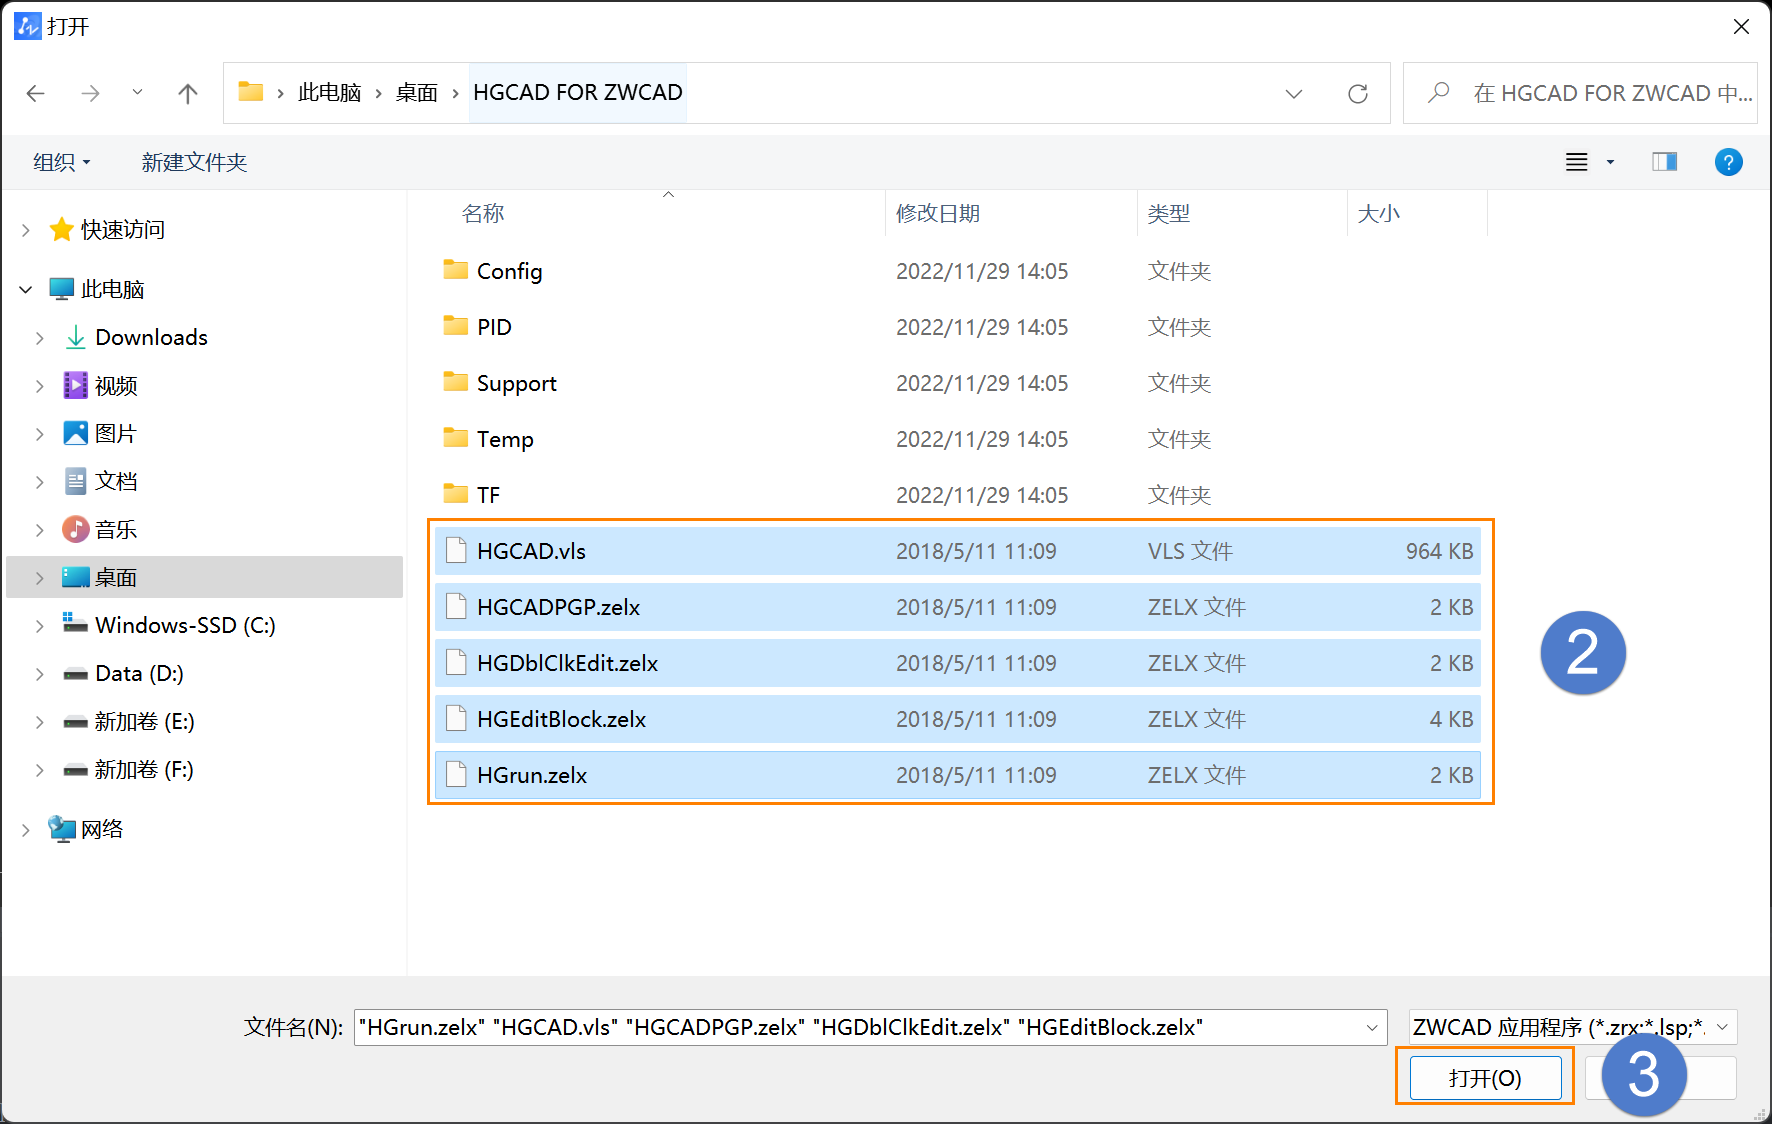Click the 打开(O) button
The height and width of the screenshot is (1124, 1772).
(x=1485, y=1078)
